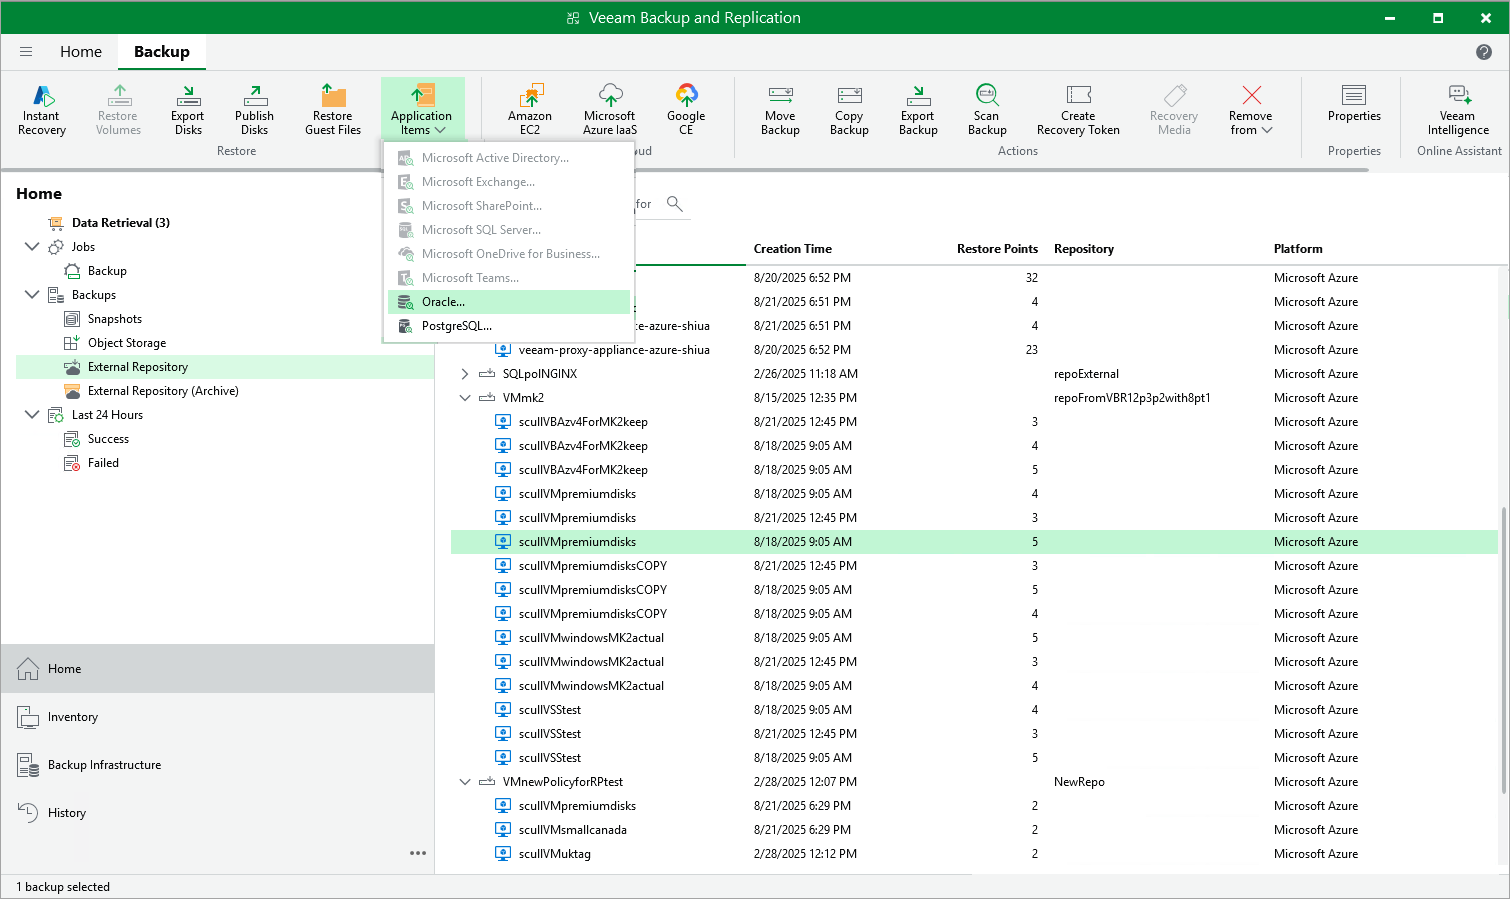Image resolution: width=1510 pixels, height=899 pixels.
Task: Choose Oracle... from Application Items menu
Action: (509, 302)
